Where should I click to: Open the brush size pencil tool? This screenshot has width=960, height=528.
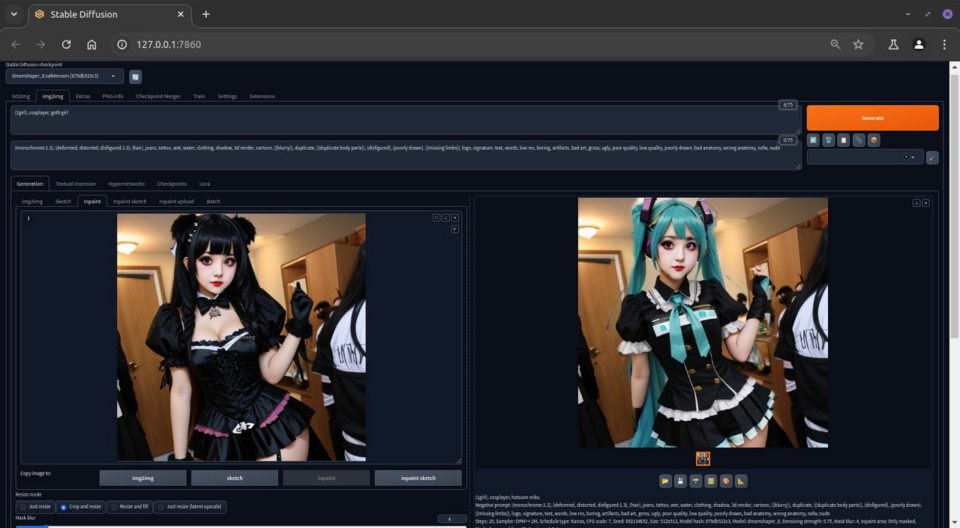455,229
